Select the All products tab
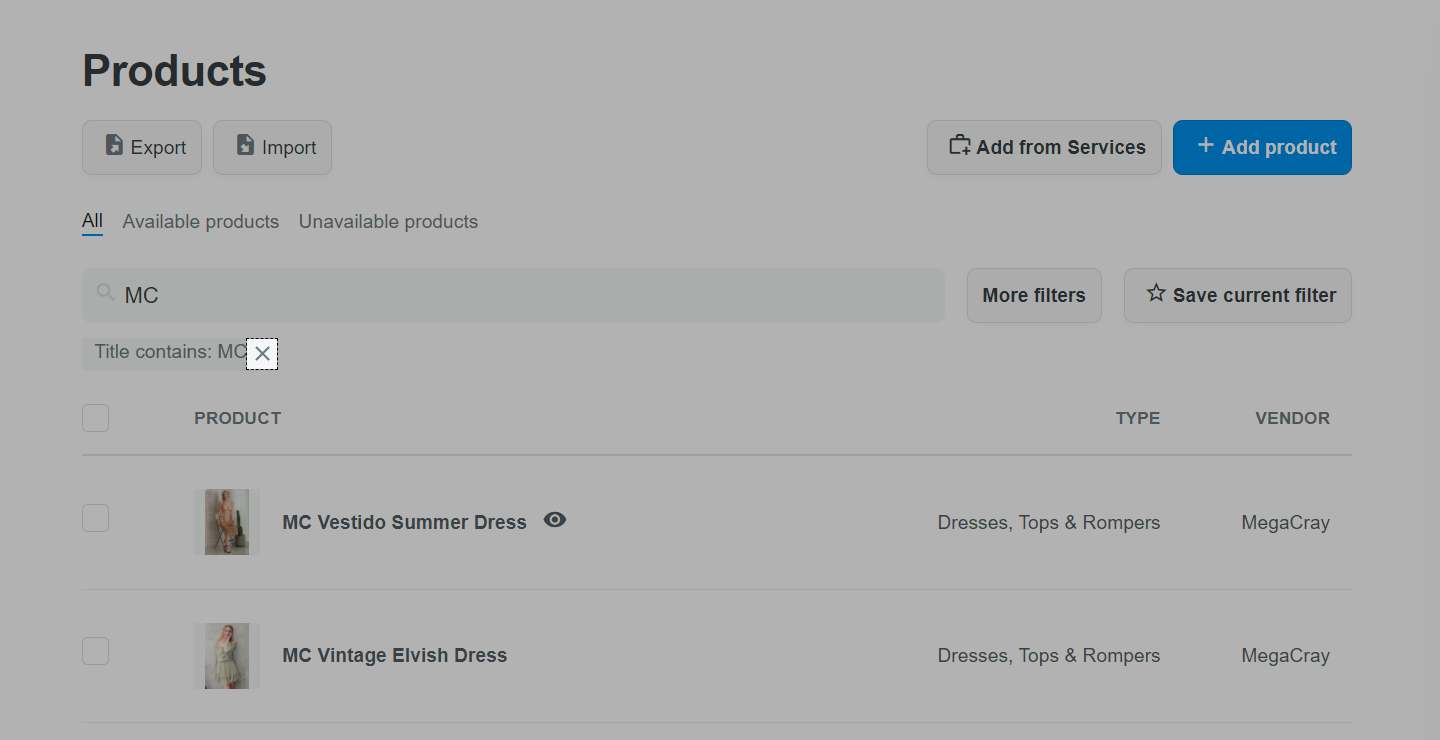 (92, 221)
